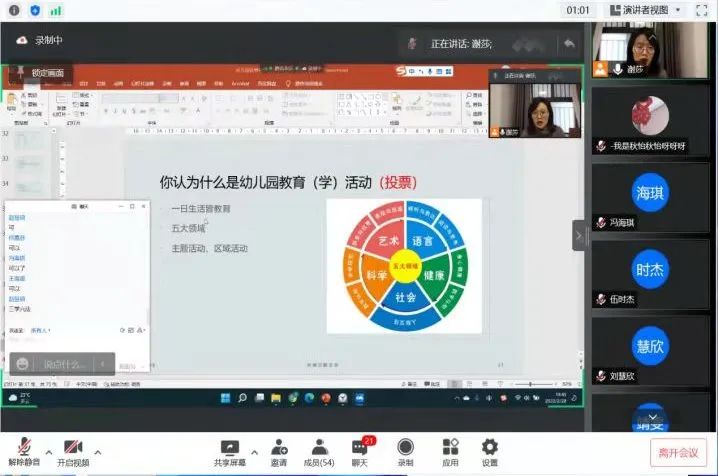Open 聊天 chat with 21 unread
The width and height of the screenshot is (718, 476).
(x=360, y=449)
